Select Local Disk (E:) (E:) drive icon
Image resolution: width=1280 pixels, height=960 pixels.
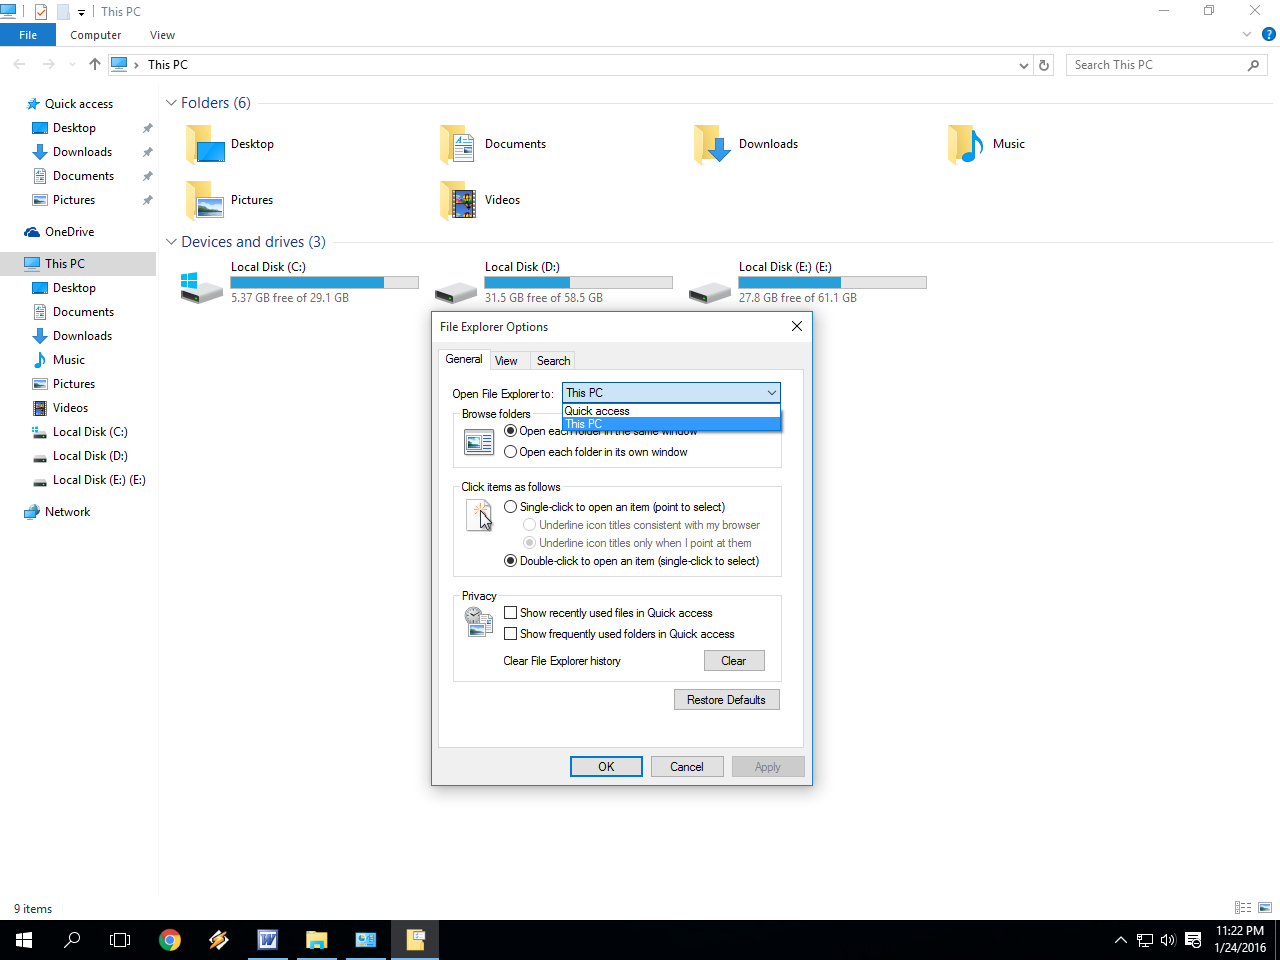click(x=710, y=292)
